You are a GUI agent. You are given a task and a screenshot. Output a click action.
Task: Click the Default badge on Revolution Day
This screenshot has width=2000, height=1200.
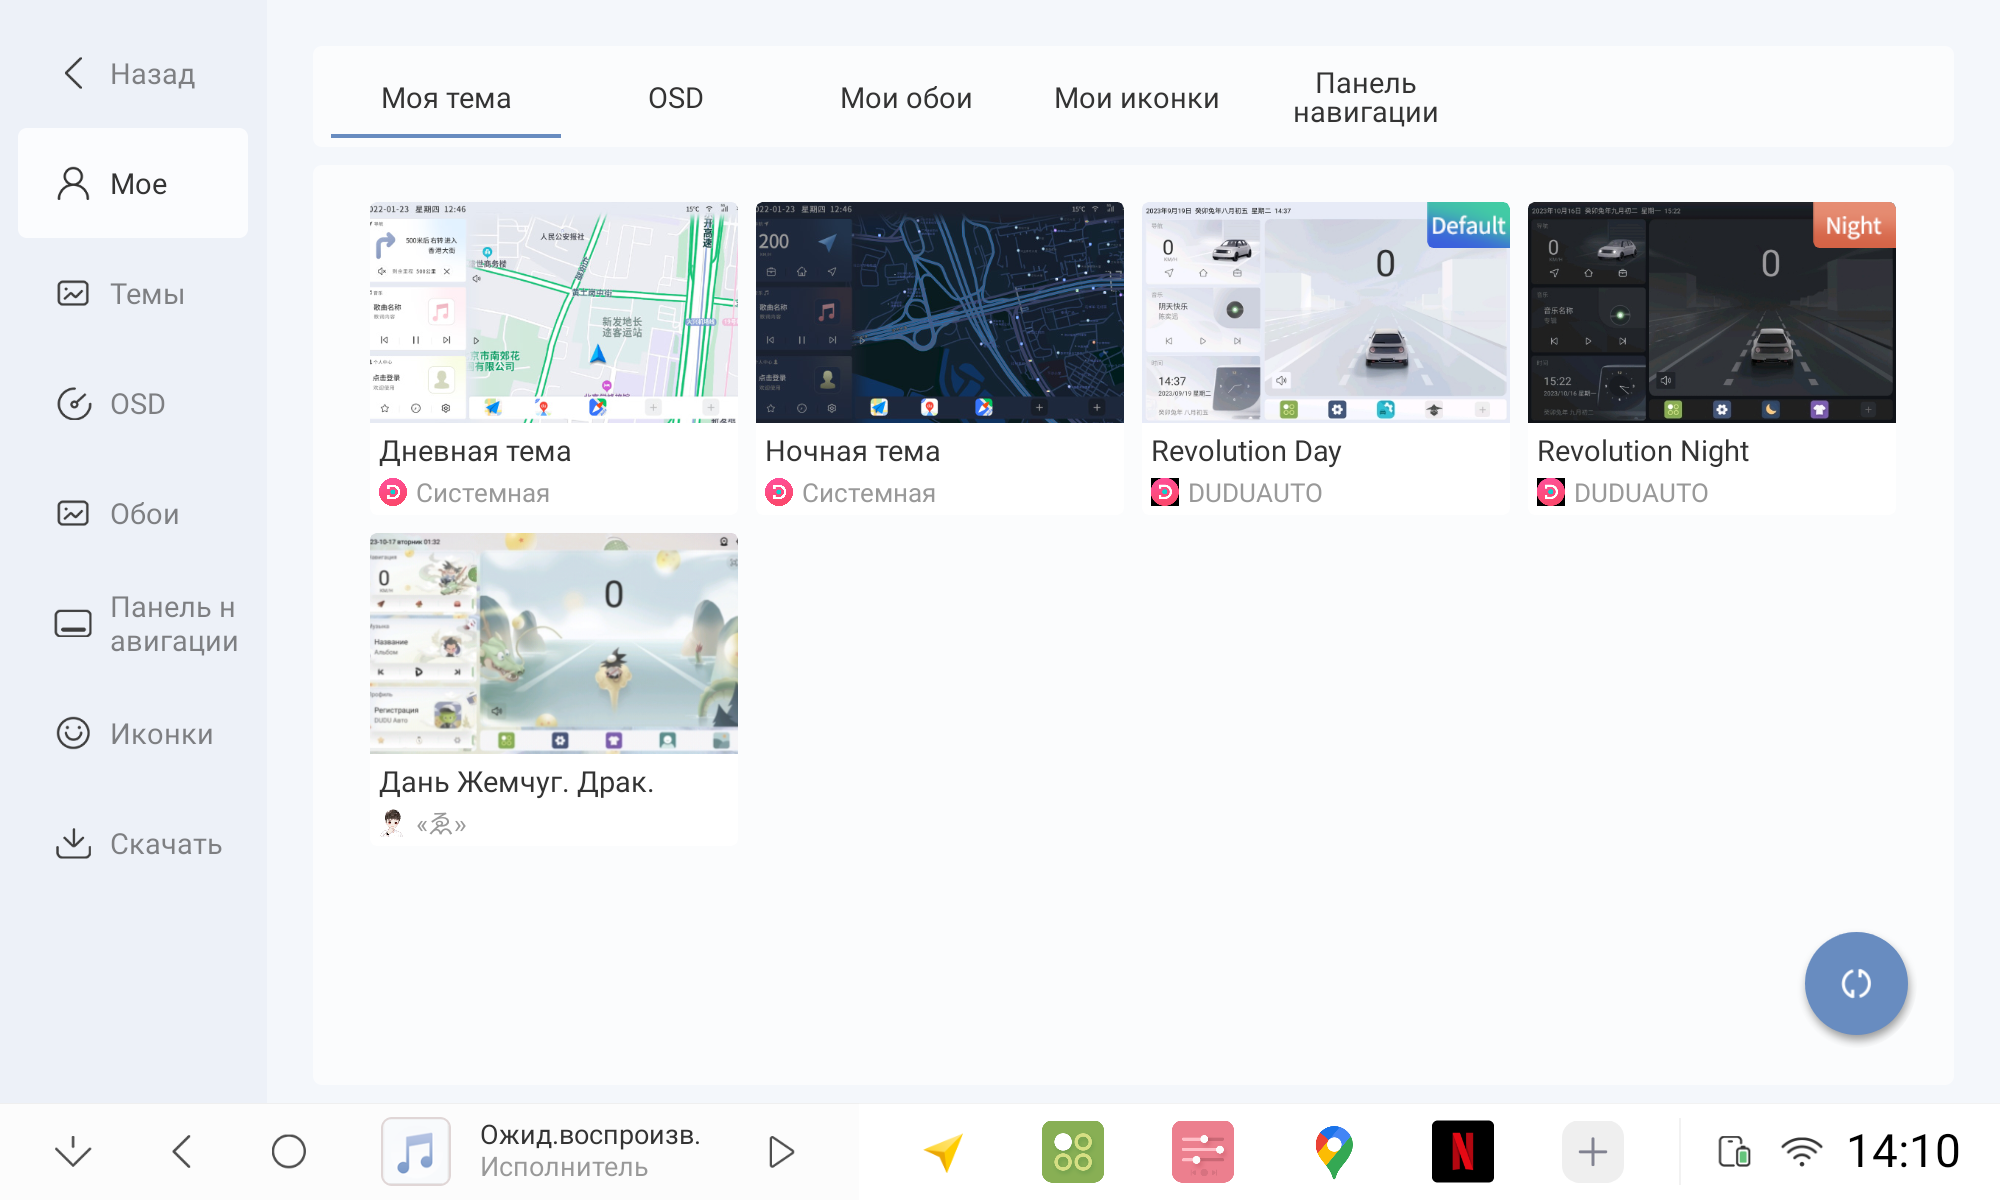point(1468,225)
